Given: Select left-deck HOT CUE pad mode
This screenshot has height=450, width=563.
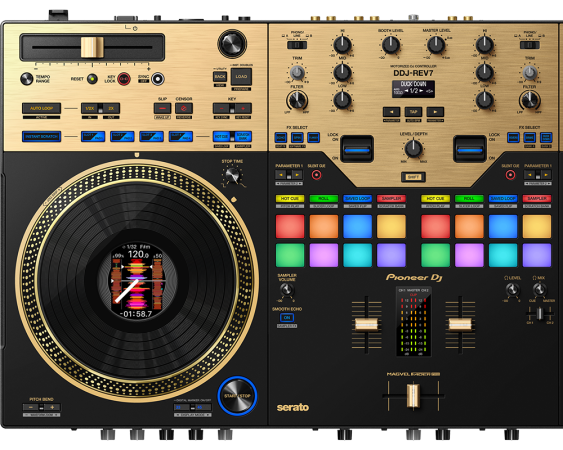Looking at the screenshot, I should coord(290,199).
